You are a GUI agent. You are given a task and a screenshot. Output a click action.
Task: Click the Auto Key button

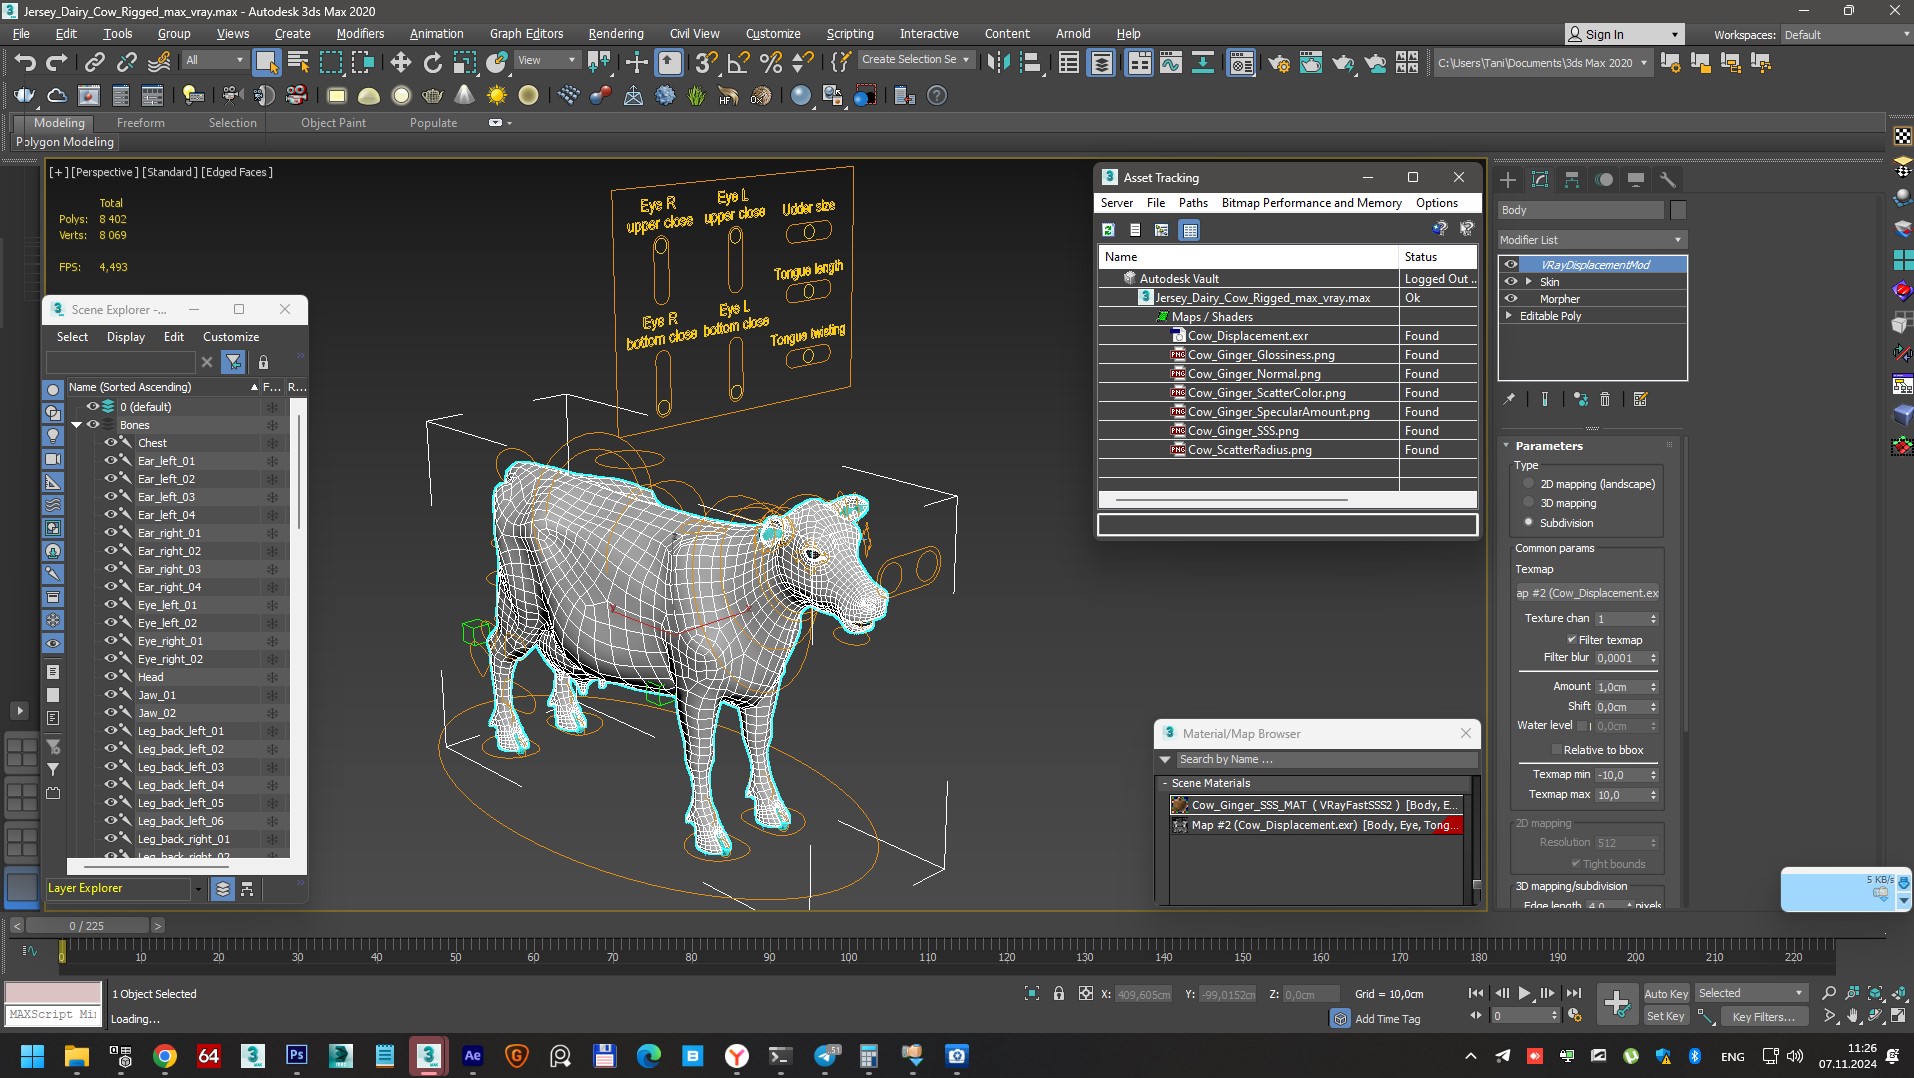(x=1666, y=993)
